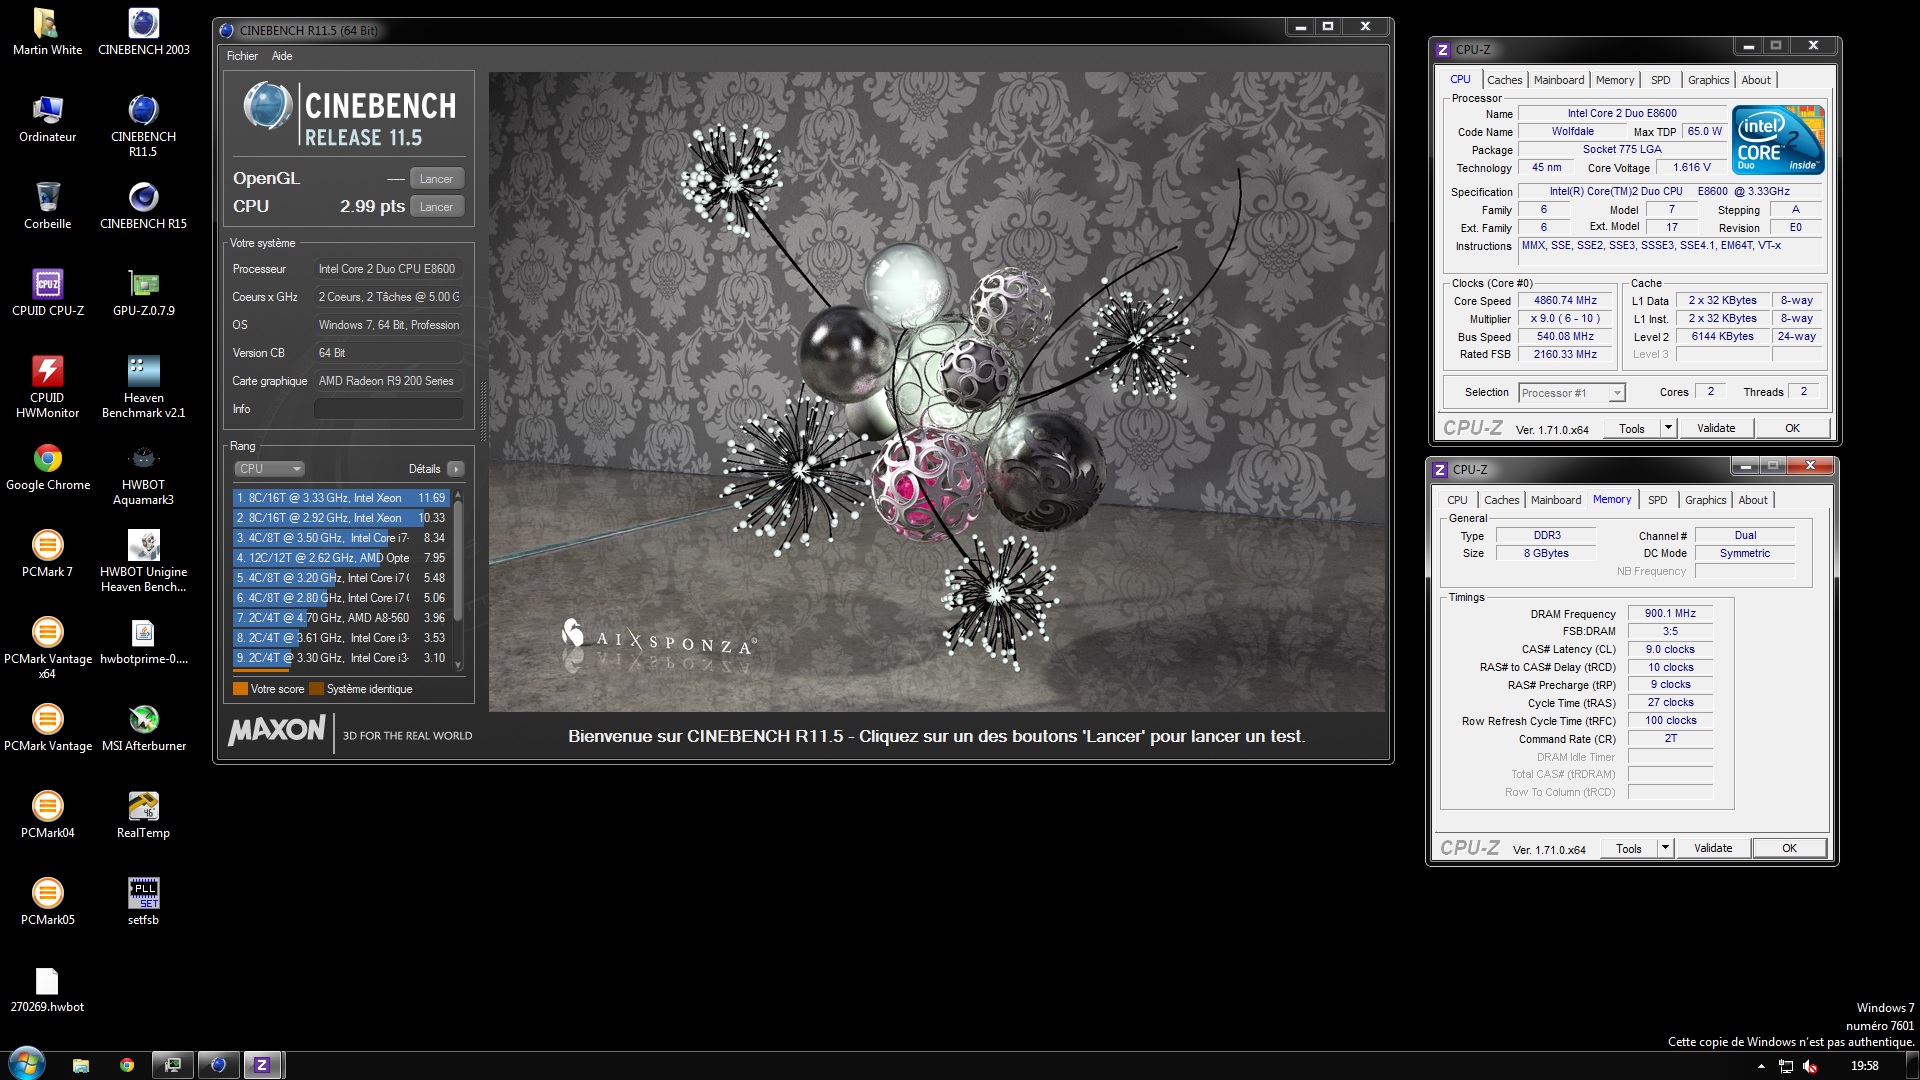Open PCMark Vantage x64 icon
Image resolution: width=1920 pixels, height=1080 pixels.
tap(47, 648)
